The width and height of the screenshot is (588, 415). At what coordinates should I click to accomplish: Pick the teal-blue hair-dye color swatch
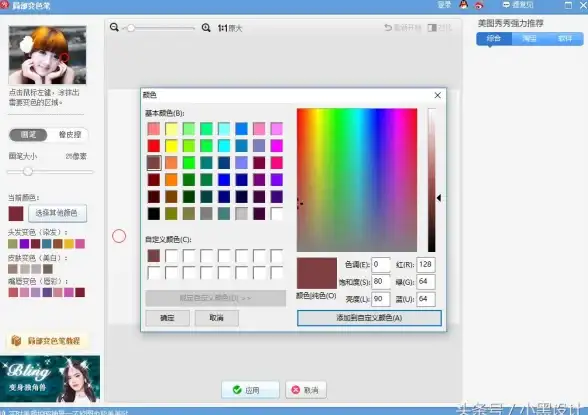click(46, 244)
